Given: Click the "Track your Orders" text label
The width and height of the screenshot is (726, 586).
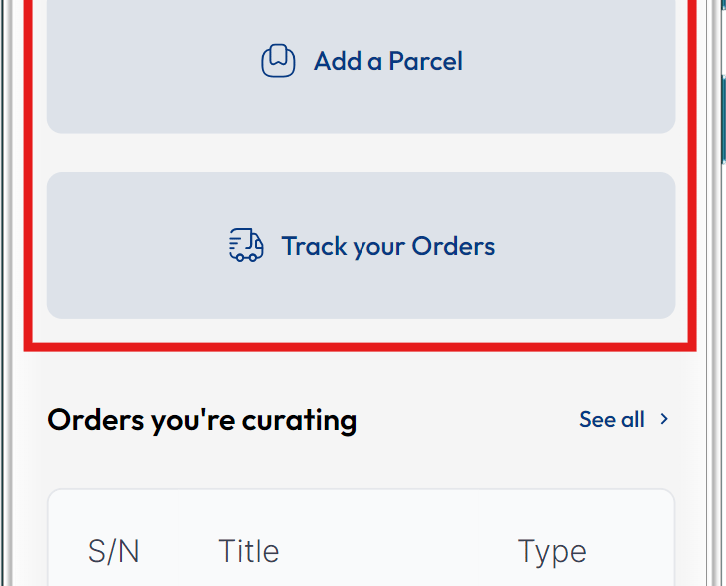Looking at the screenshot, I should click(x=388, y=246).
